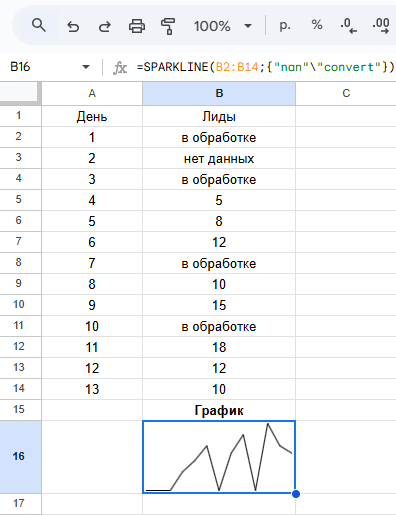The height and width of the screenshot is (515, 396).
Task: Select the В обработке cell in row 2
Action: coord(219,137)
